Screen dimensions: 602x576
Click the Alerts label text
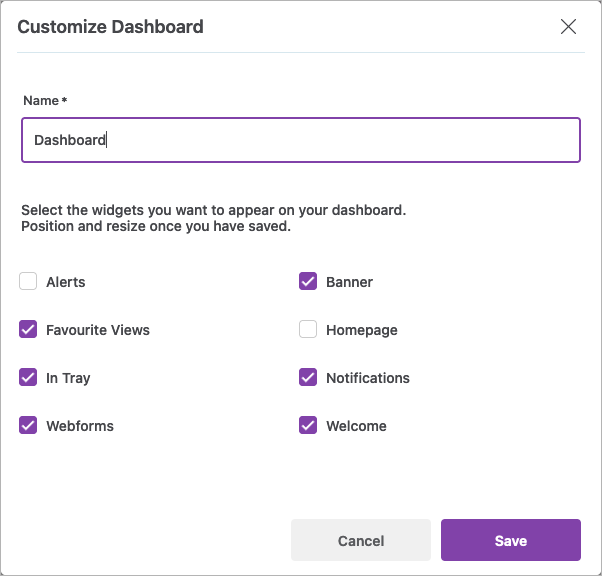[66, 282]
